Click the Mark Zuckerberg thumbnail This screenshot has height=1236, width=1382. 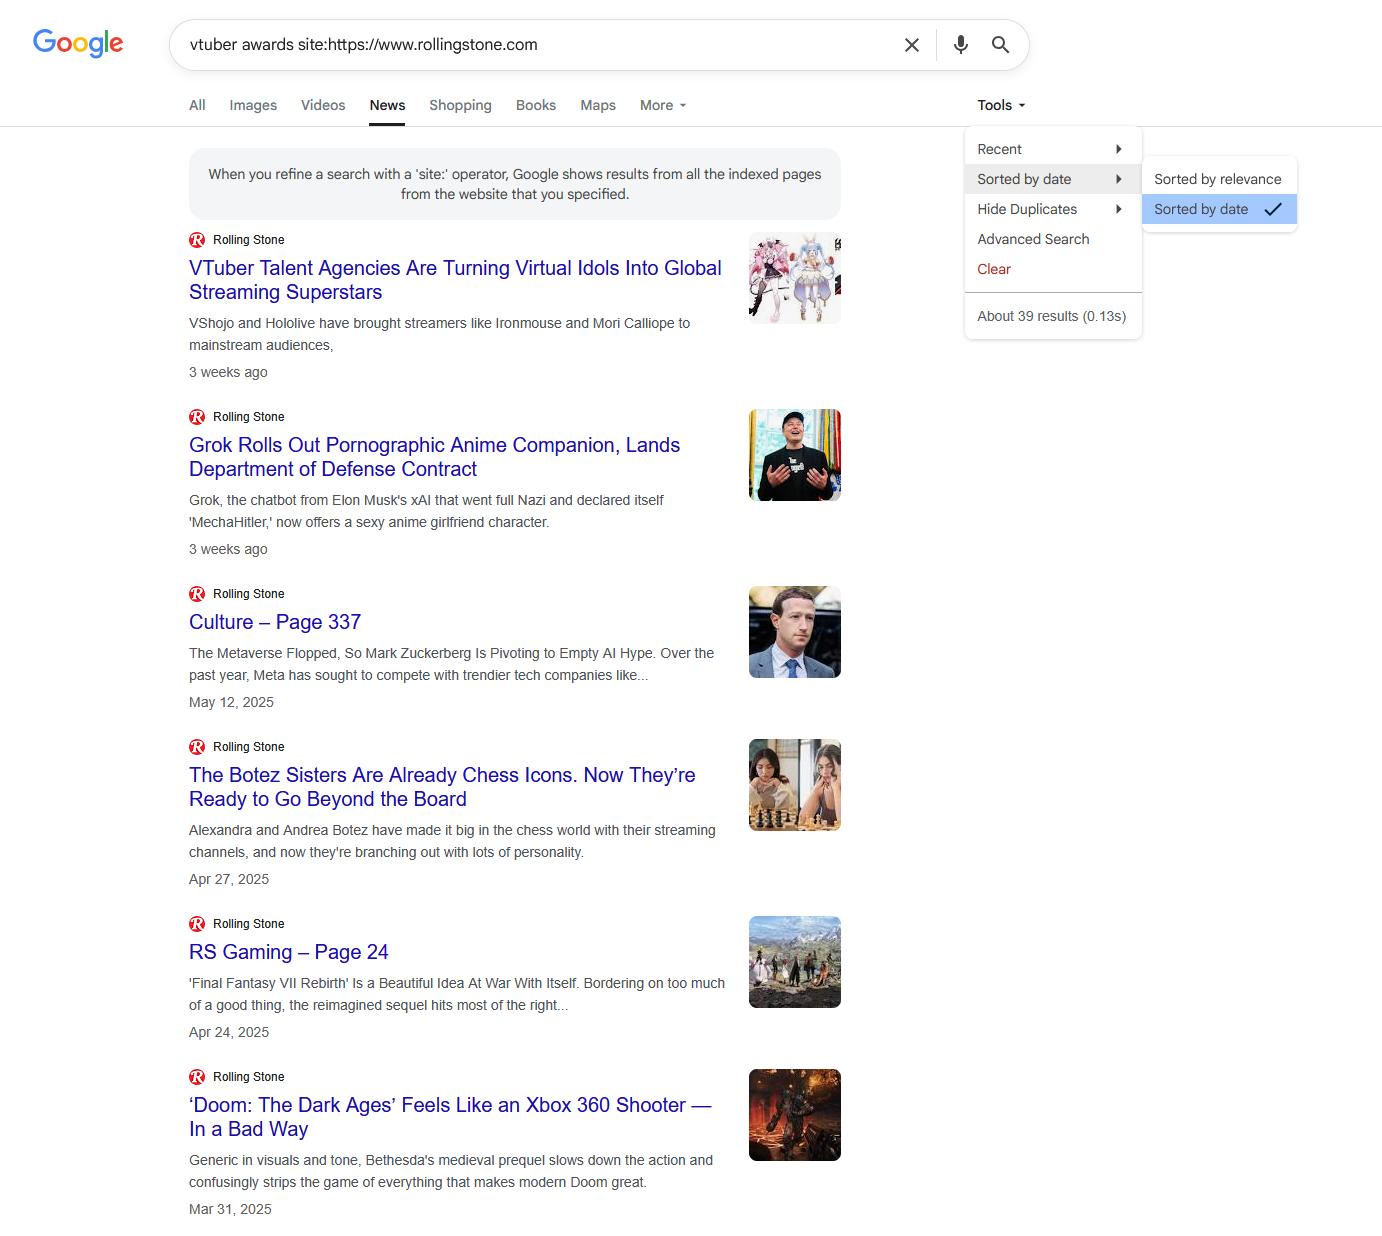tap(795, 632)
